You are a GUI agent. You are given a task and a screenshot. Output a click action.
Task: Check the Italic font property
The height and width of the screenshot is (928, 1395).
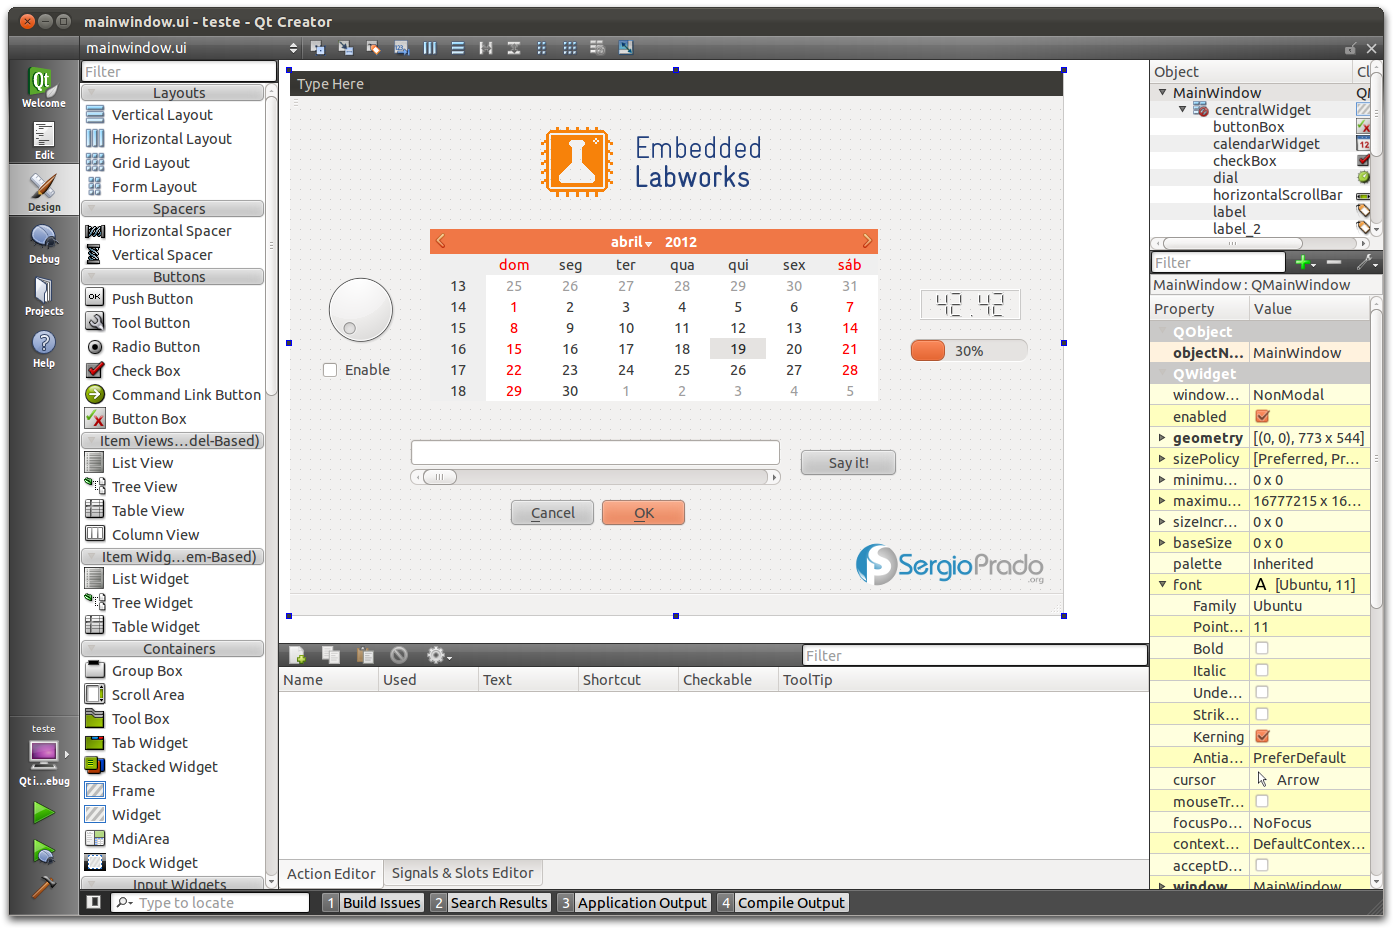click(x=1262, y=670)
